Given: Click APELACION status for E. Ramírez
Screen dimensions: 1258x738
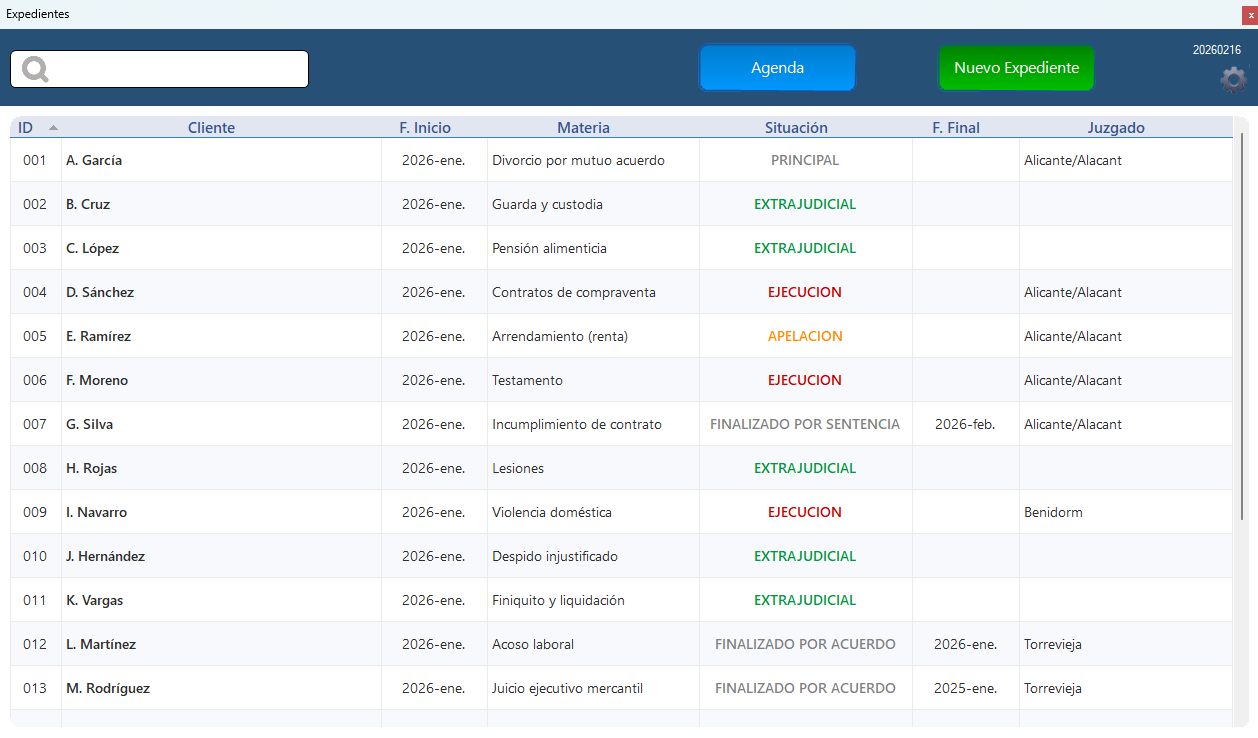Looking at the screenshot, I should coord(805,336).
